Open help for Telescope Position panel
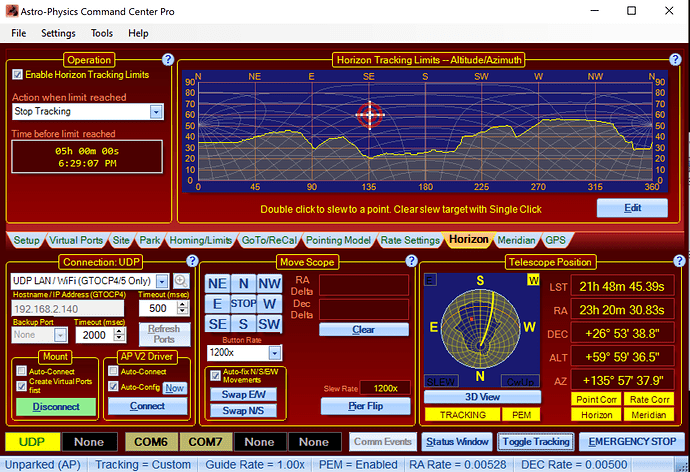Screen dimensions: 690x472 click(x=679, y=261)
